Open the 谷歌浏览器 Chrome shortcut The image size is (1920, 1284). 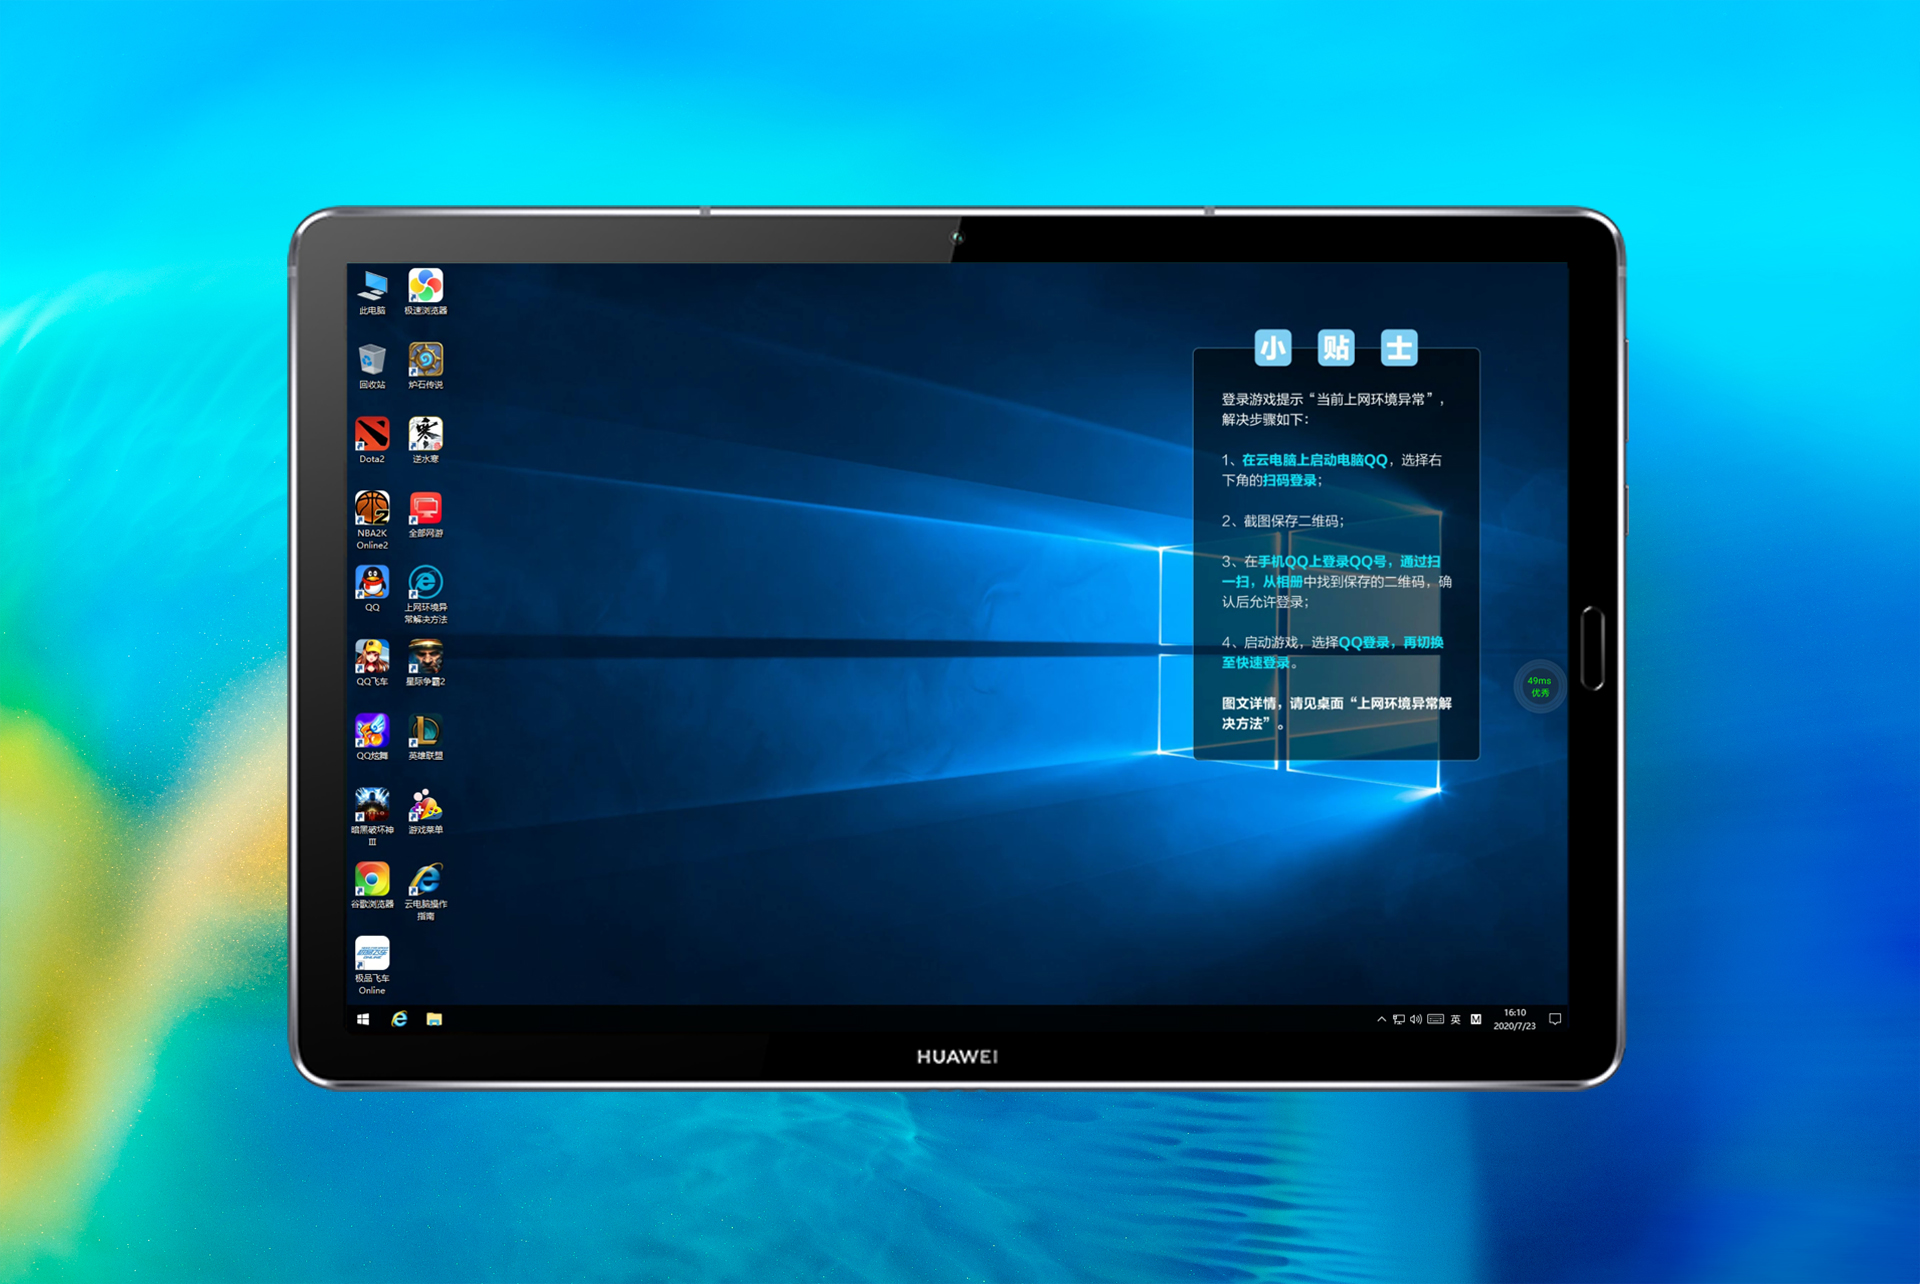pyautogui.click(x=372, y=885)
